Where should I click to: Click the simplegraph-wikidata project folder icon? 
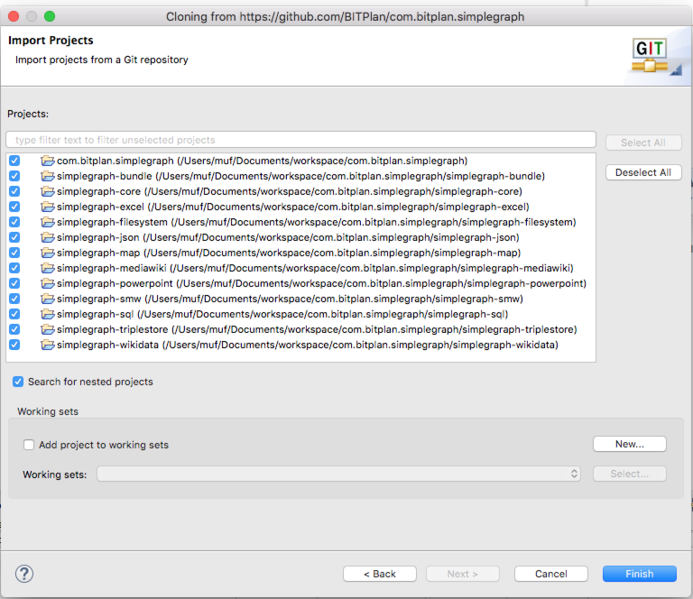click(x=47, y=345)
